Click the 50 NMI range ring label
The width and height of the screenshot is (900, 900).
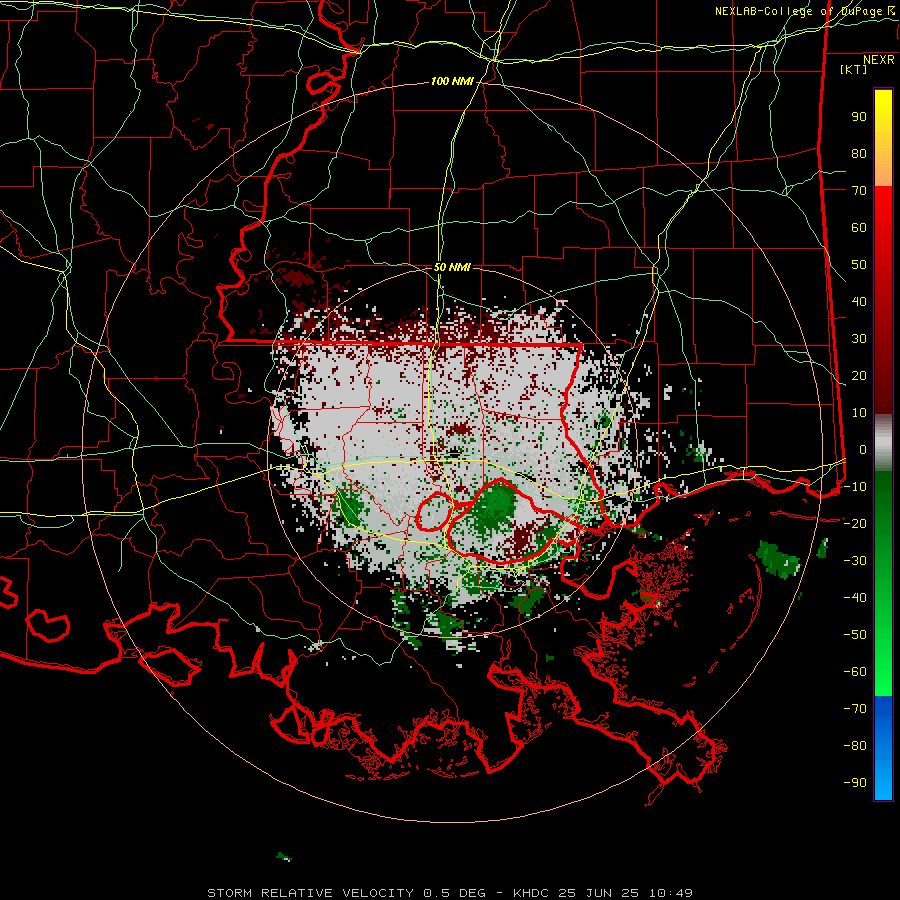coord(452,267)
